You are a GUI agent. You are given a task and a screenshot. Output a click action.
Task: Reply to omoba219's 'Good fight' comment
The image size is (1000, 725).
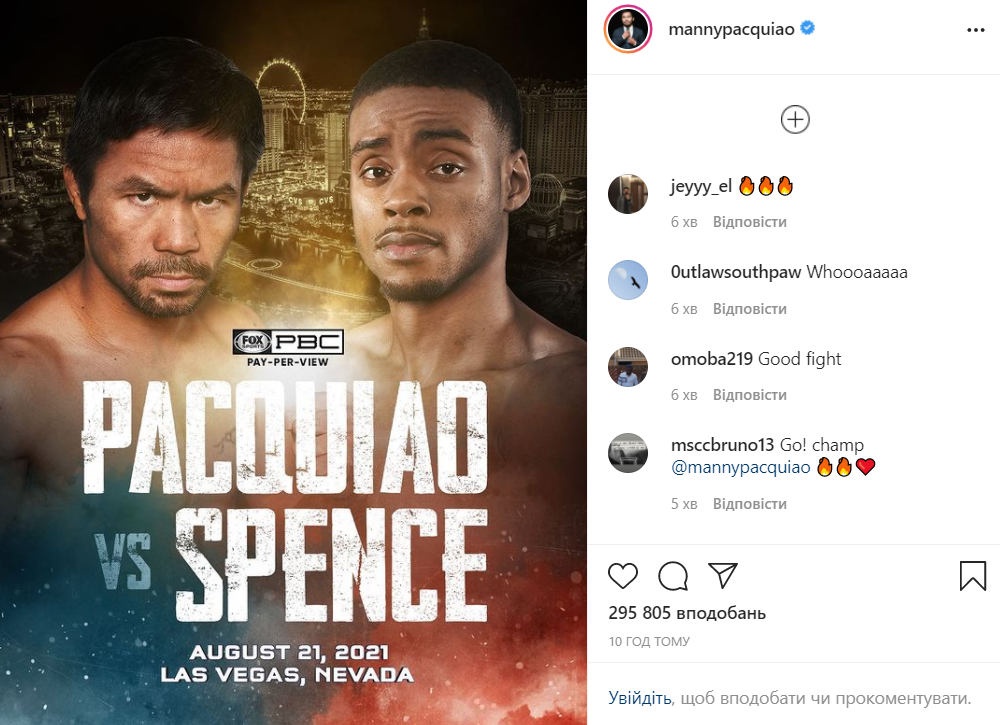(749, 395)
